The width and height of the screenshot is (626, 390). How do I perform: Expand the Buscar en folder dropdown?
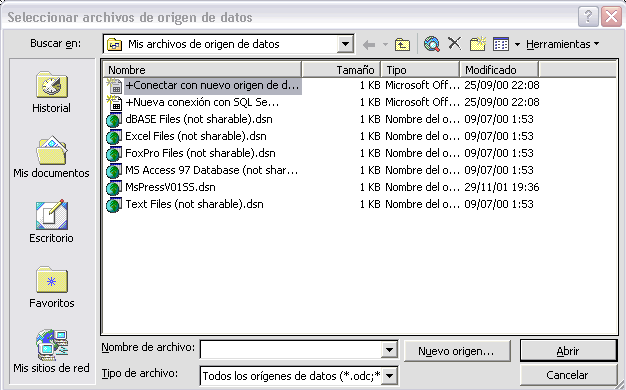tap(345, 44)
